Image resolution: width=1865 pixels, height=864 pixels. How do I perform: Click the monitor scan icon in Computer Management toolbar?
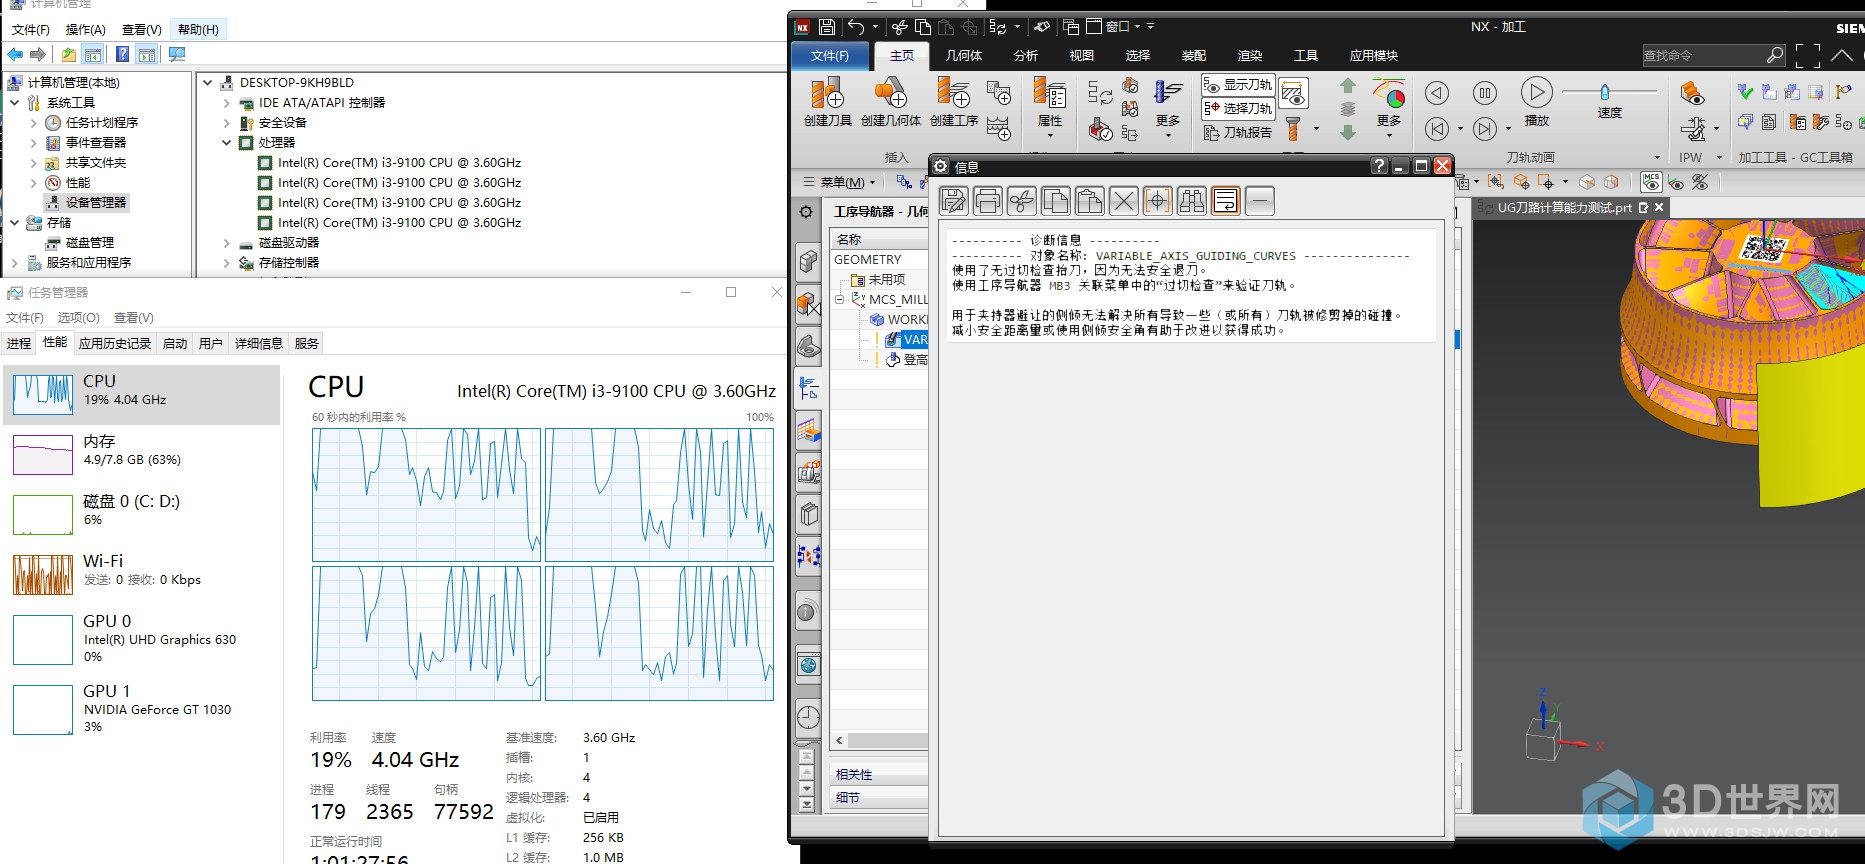(177, 54)
